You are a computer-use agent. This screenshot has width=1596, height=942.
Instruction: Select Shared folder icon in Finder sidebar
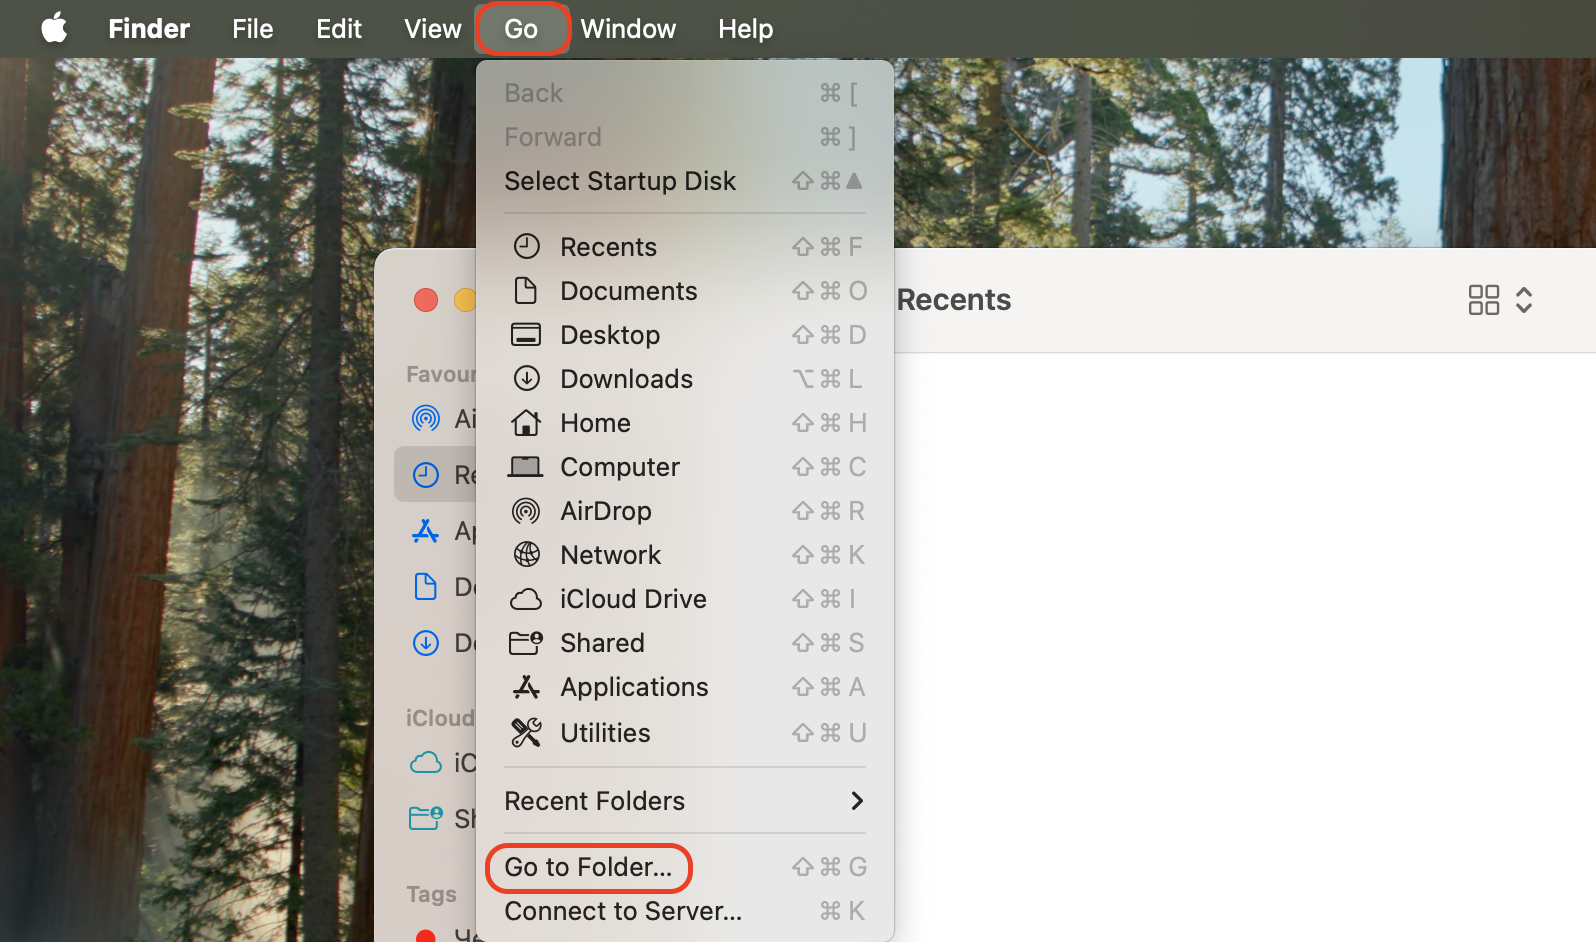426,819
